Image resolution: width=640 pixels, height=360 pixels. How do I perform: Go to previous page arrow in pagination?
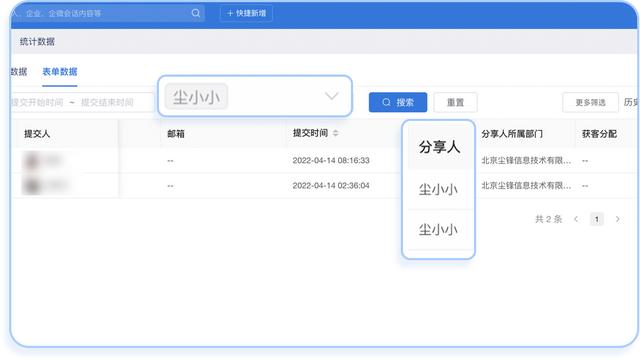pyautogui.click(x=576, y=219)
